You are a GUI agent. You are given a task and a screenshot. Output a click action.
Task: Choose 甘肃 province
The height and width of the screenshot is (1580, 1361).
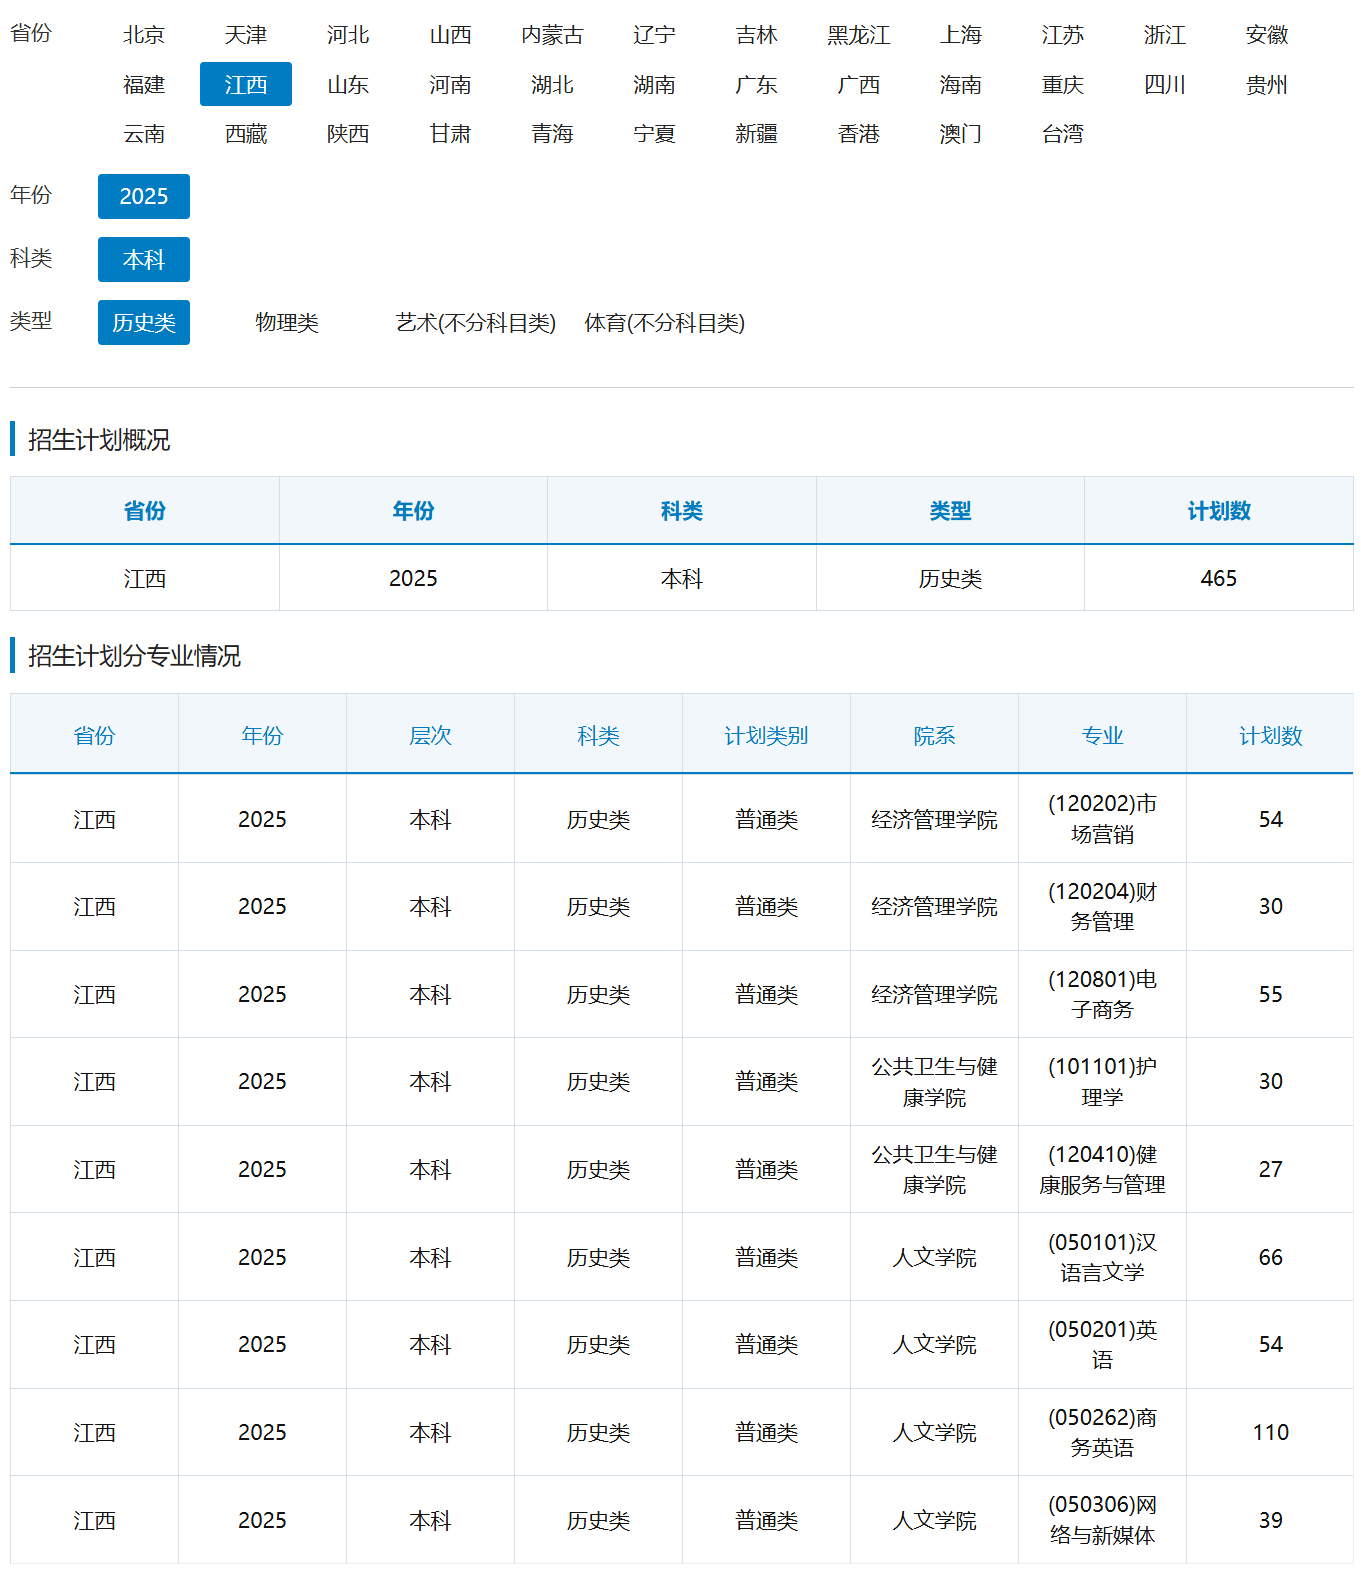(450, 134)
